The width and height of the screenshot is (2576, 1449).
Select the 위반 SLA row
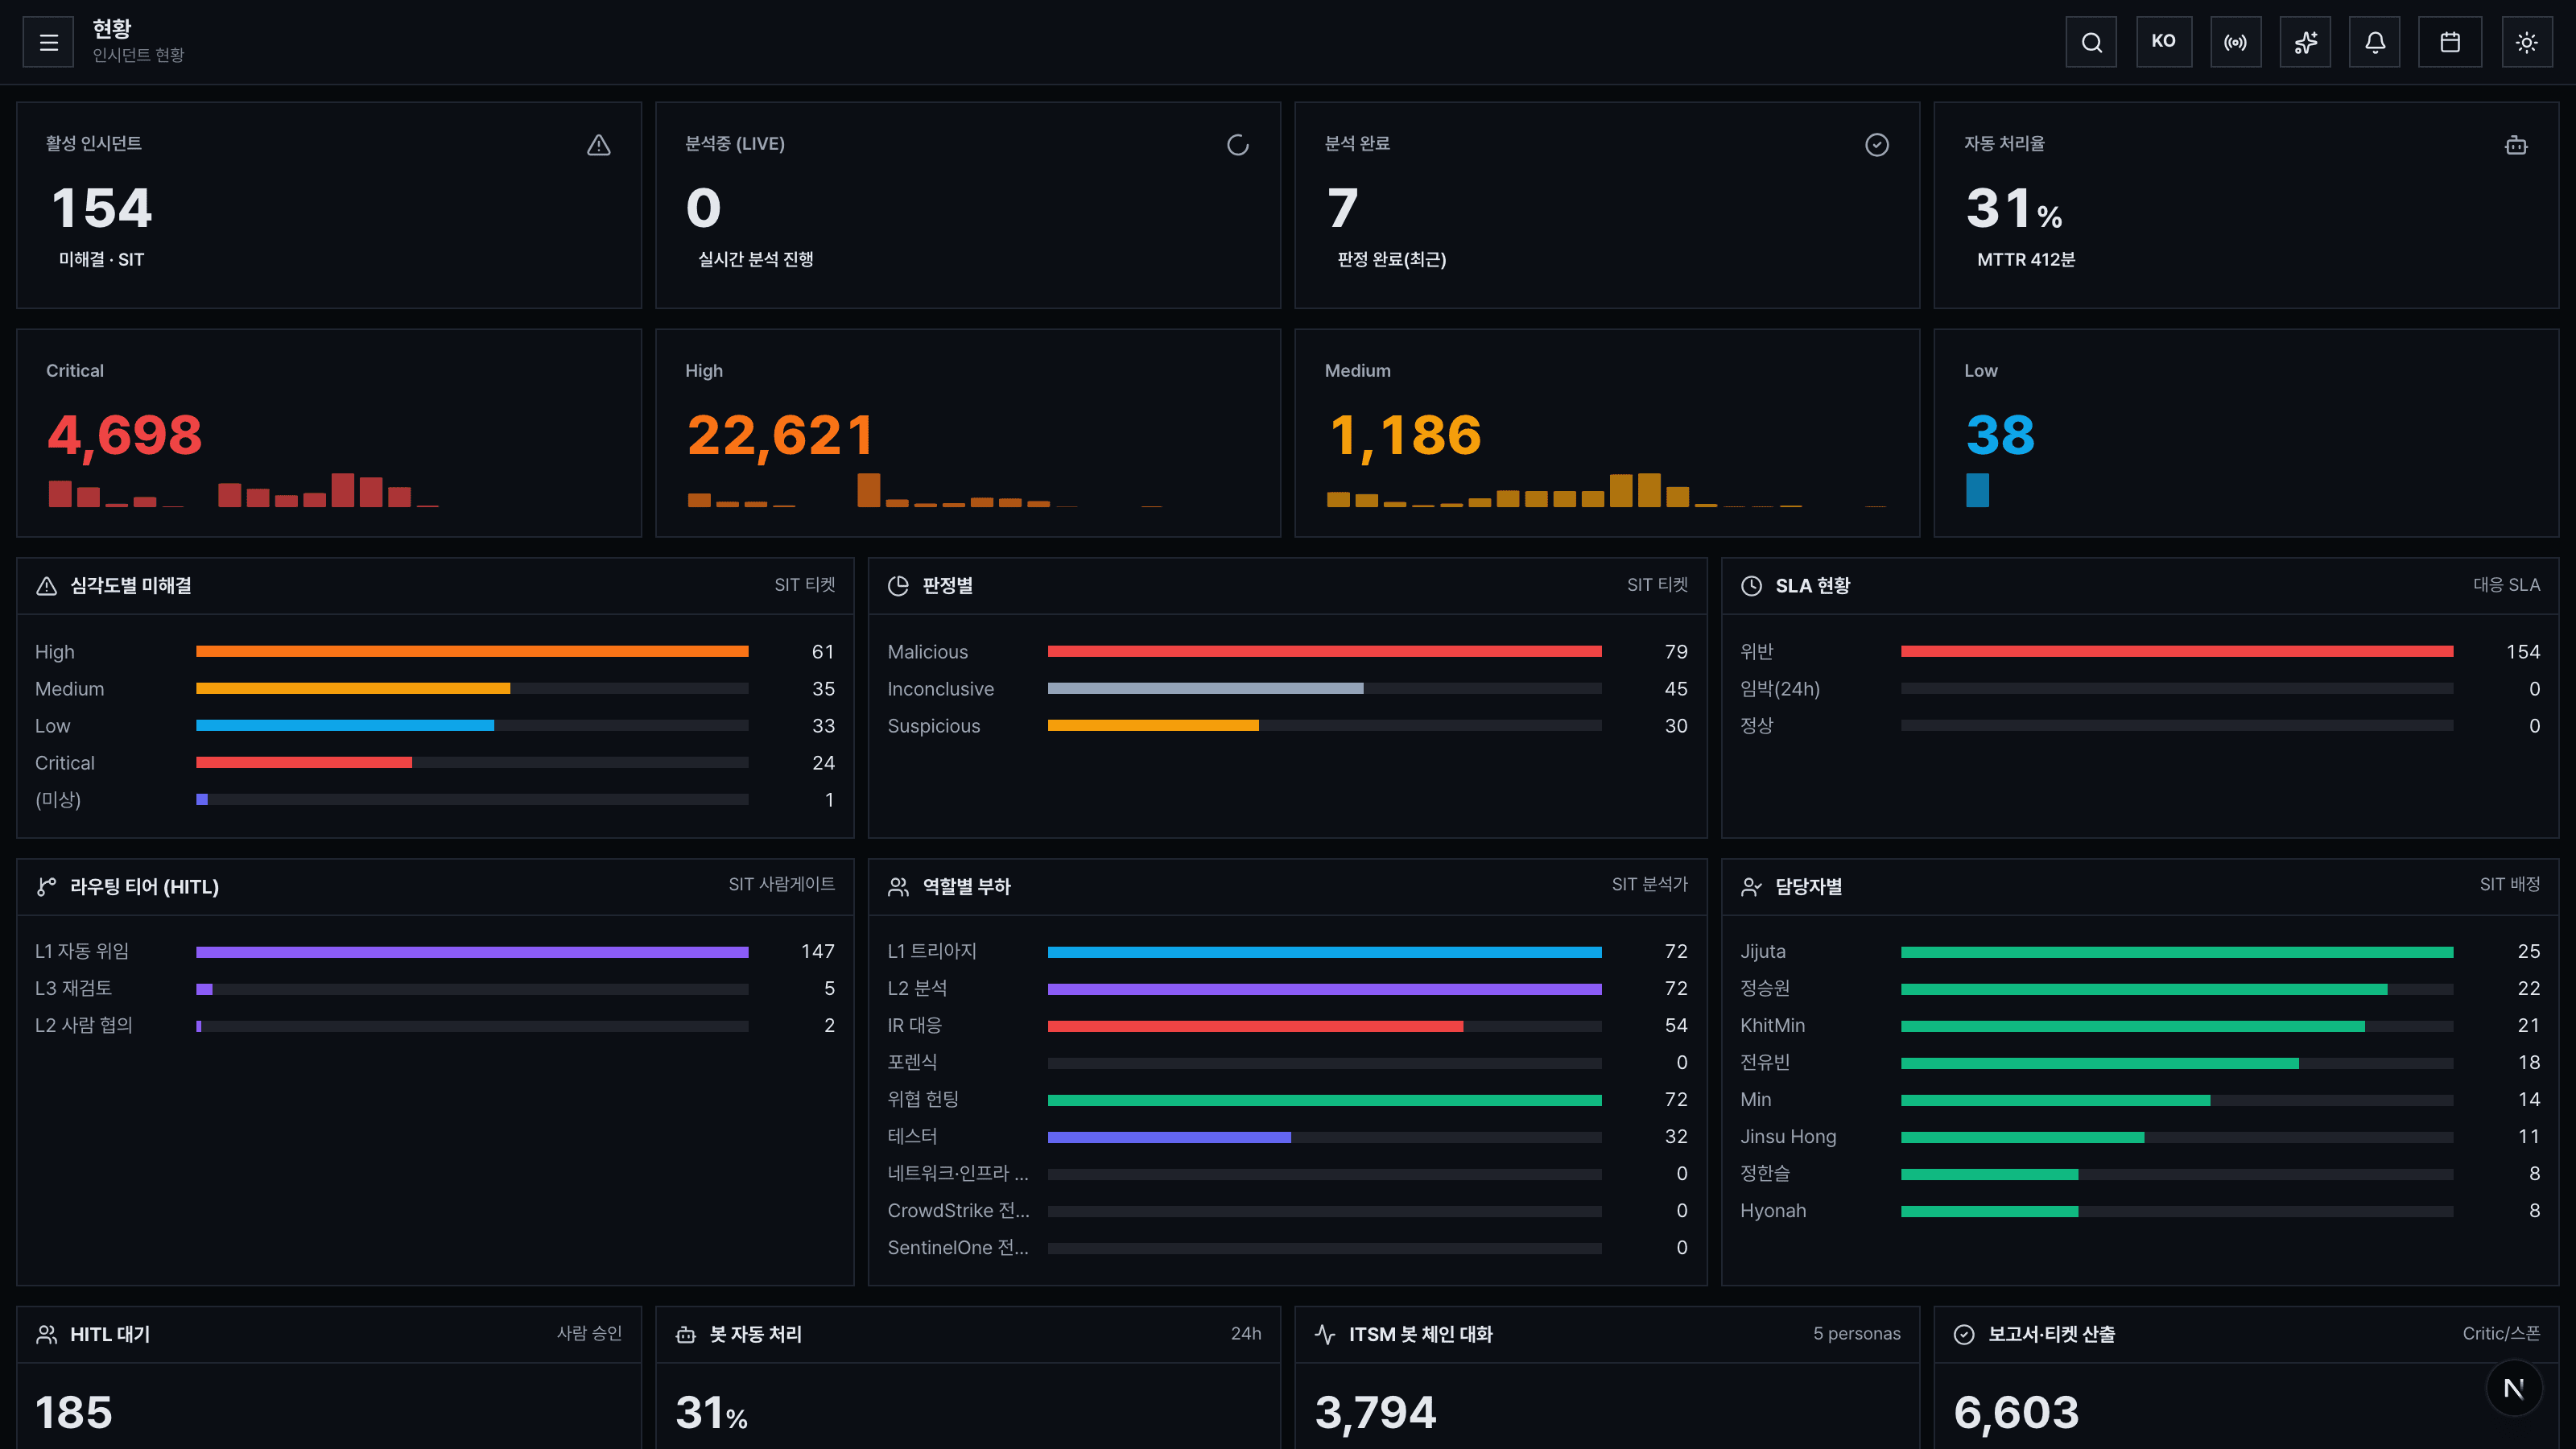[2140, 652]
